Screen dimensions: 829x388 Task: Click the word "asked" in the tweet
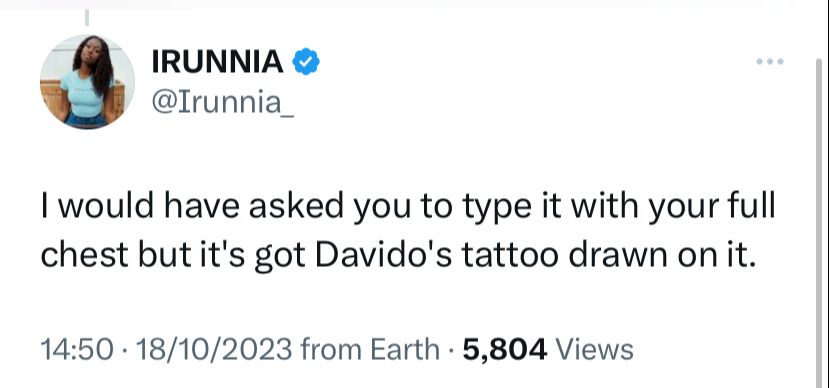click(296, 206)
